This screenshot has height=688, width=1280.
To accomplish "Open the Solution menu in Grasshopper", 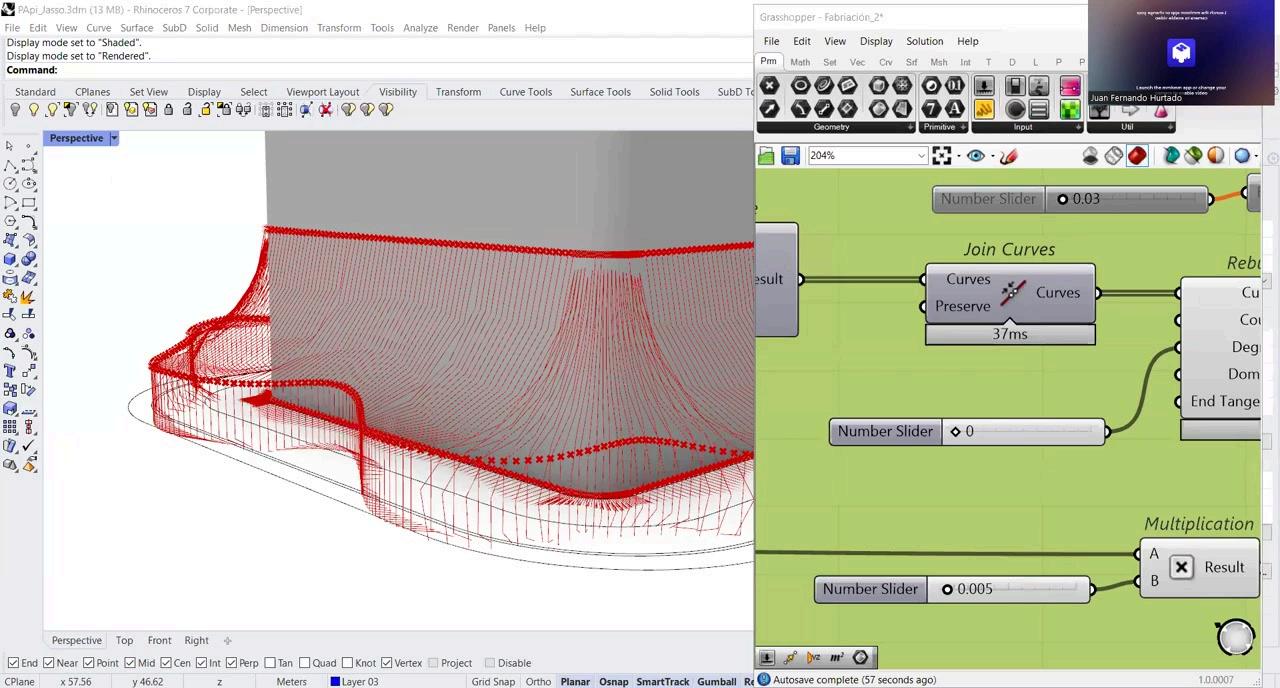I will tap(924, 41).
